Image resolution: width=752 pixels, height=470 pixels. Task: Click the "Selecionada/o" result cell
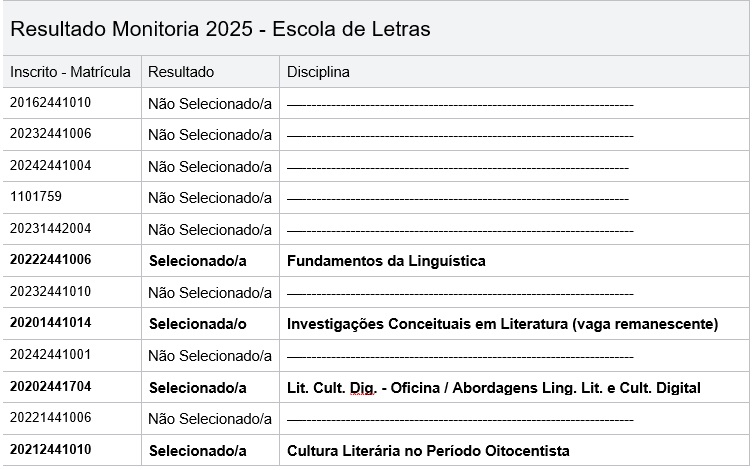coord(198,324)
